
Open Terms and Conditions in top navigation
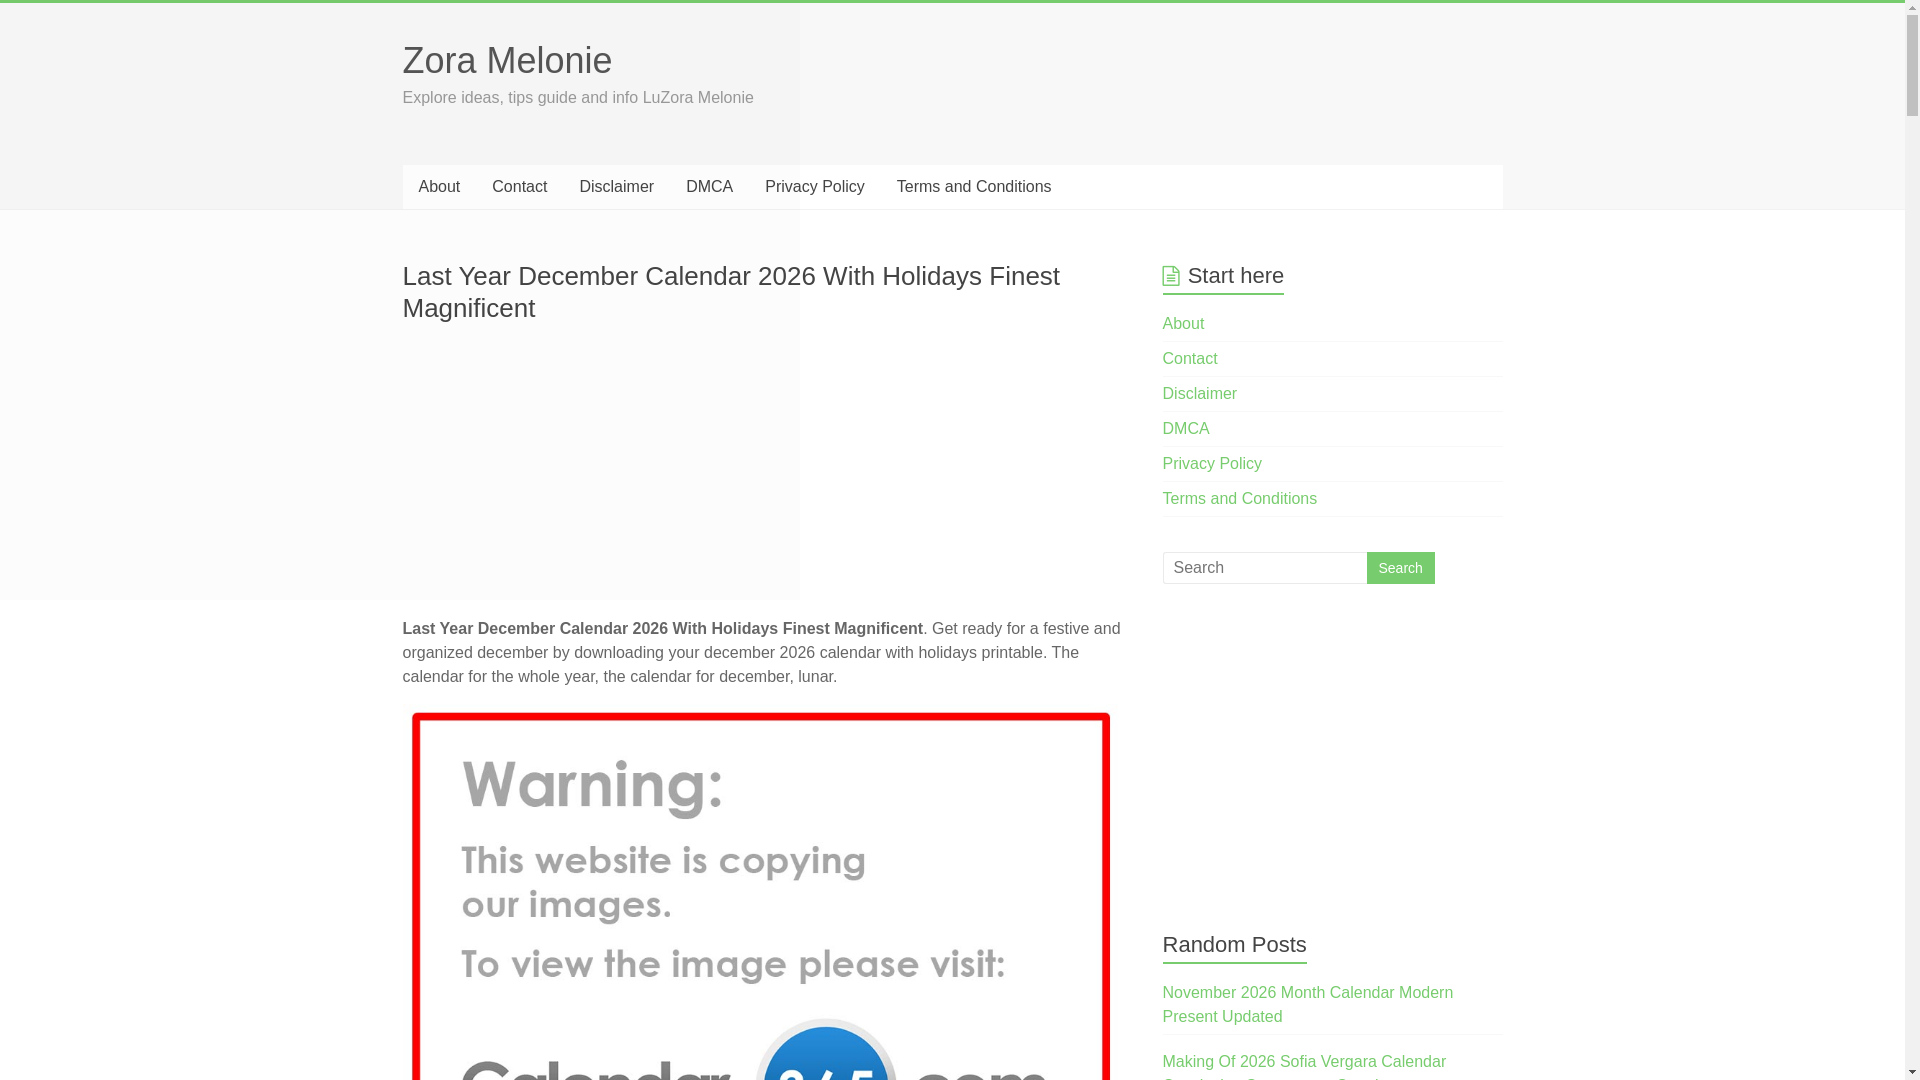coord(973,187)
